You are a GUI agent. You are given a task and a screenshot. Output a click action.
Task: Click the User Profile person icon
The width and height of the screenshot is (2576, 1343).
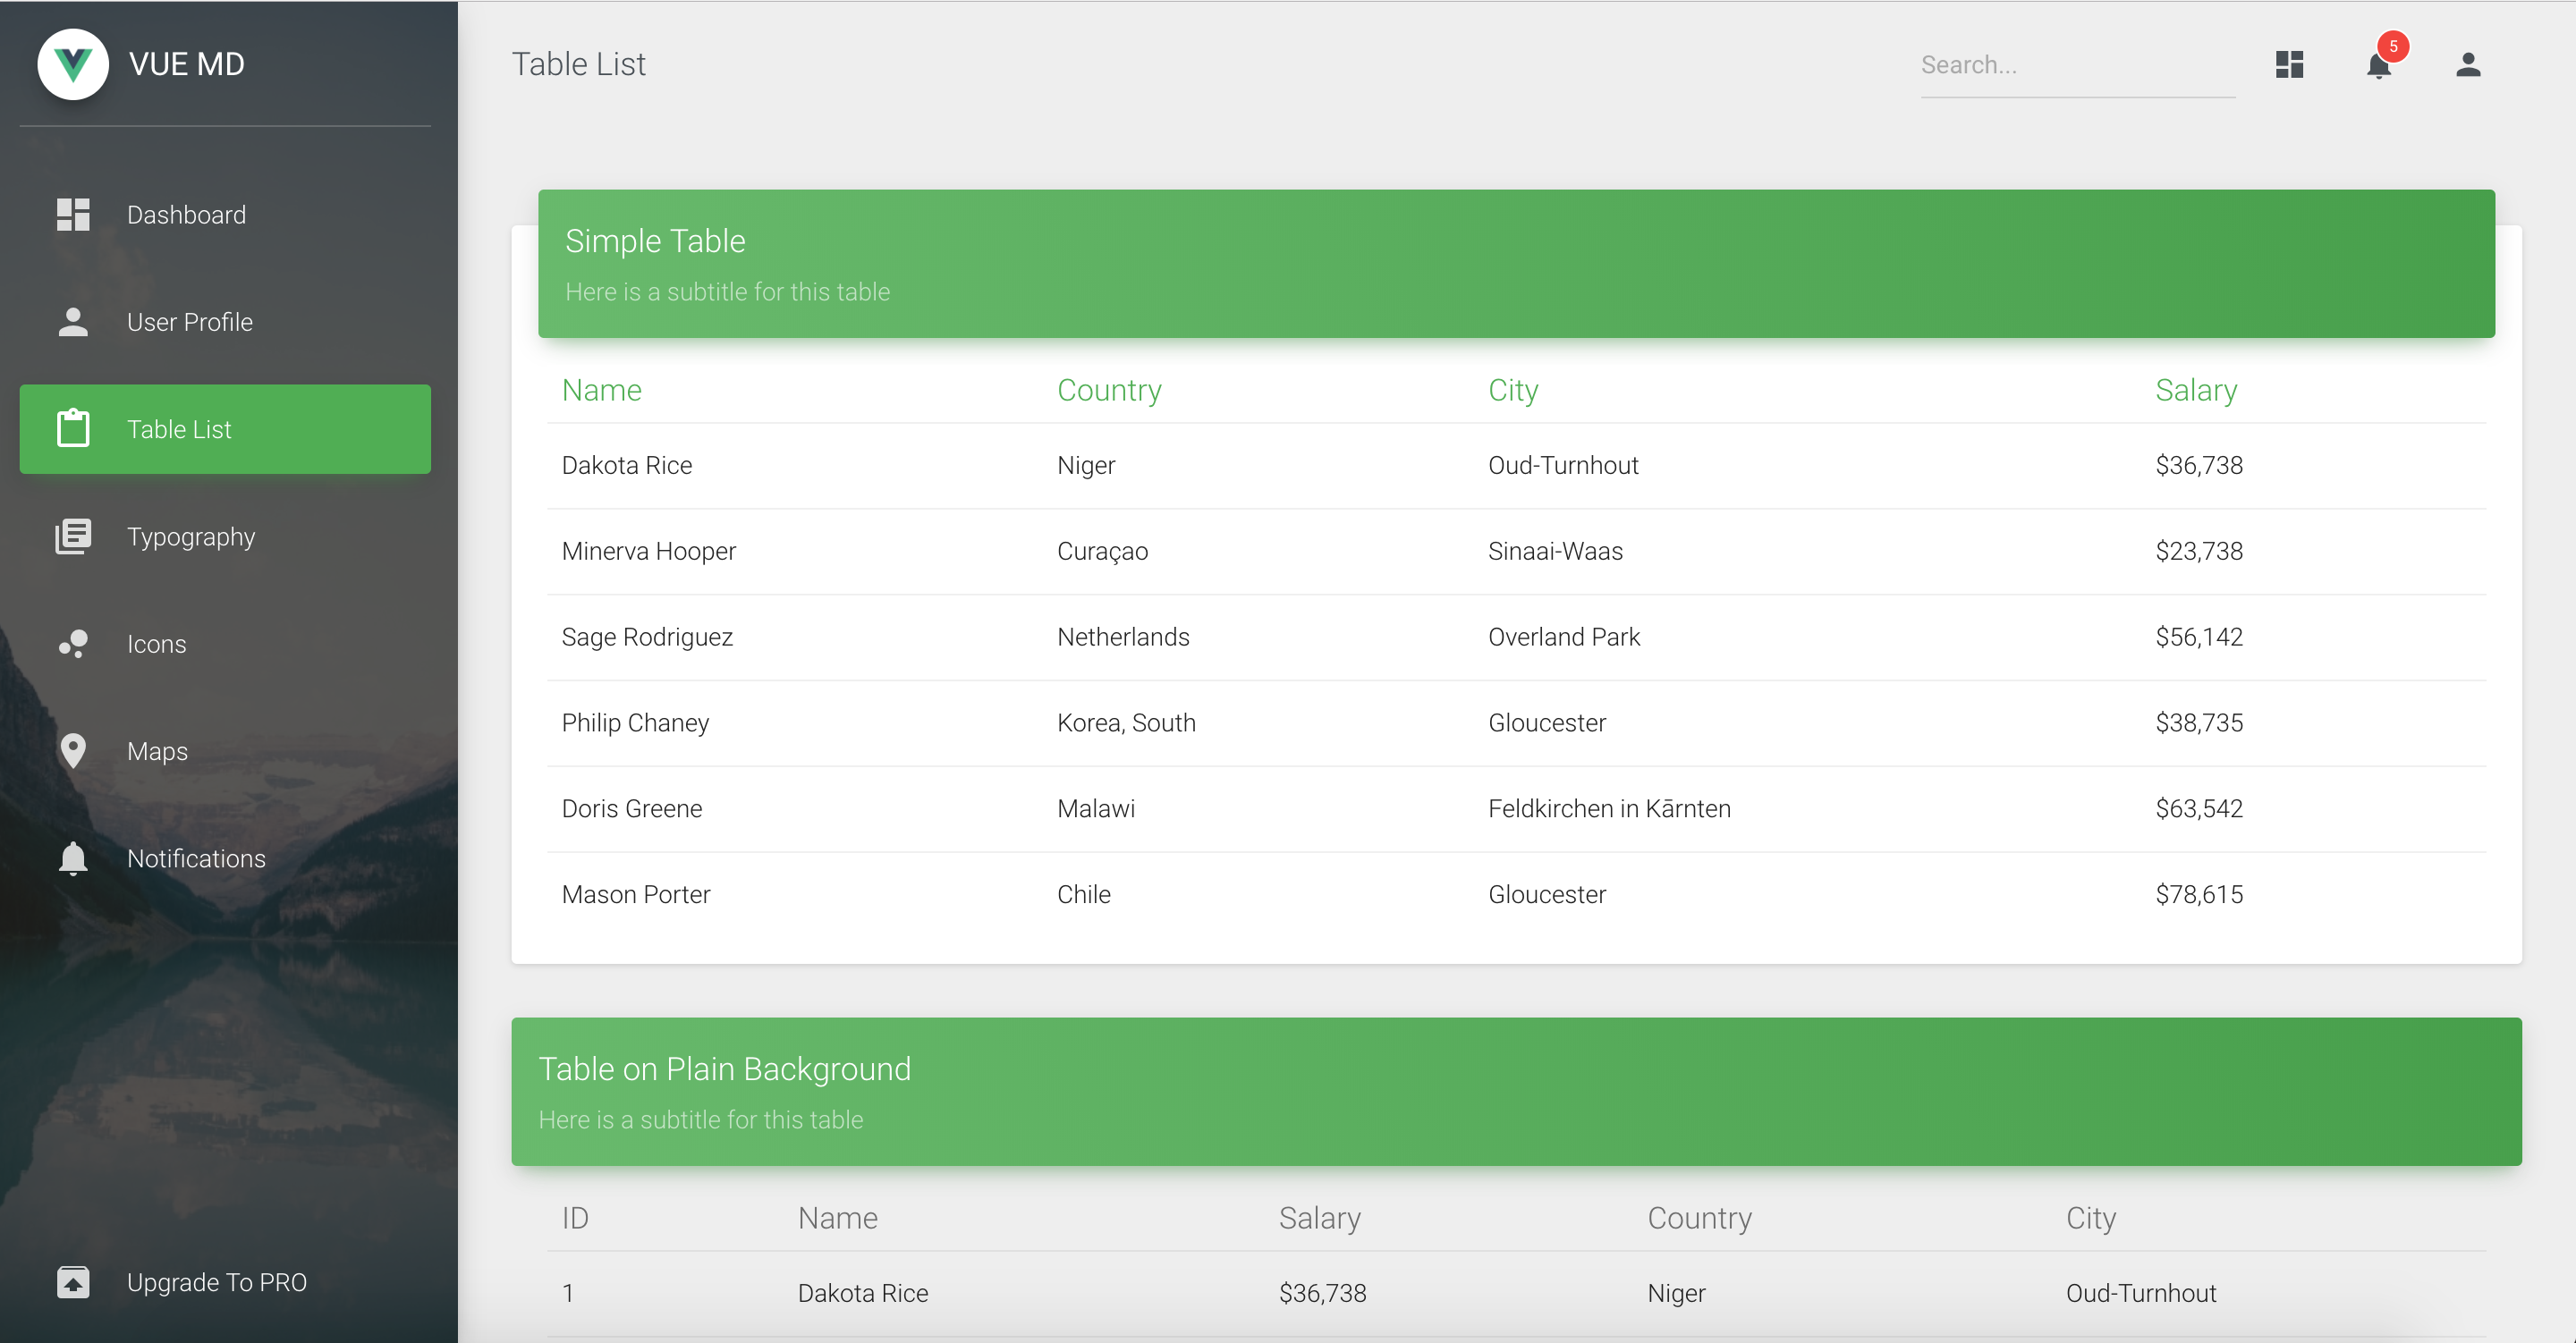click(73, 322)
